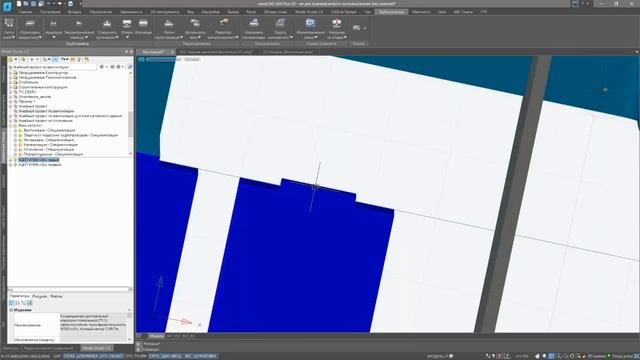Click first icon in Model Studio panel toolbar

coord(11,60)
